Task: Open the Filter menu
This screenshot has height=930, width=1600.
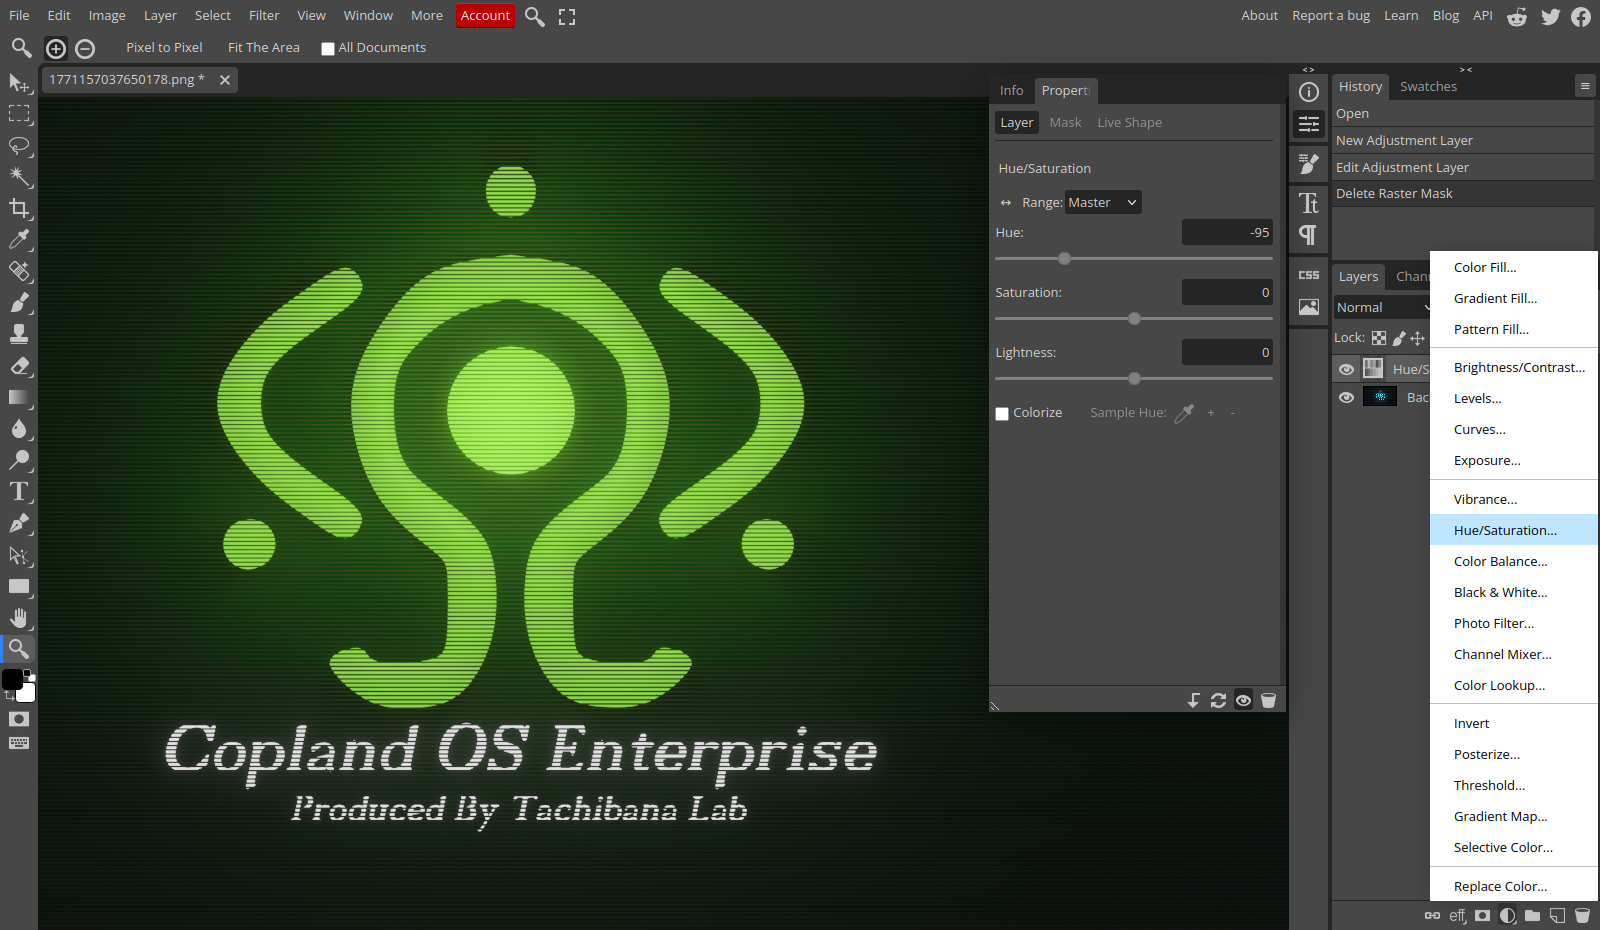Action: click(264, 15)
